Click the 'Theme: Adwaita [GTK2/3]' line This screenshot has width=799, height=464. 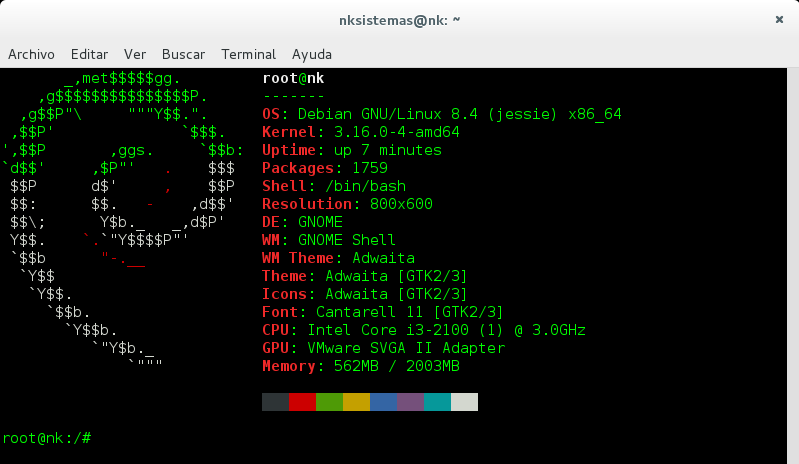364,276
